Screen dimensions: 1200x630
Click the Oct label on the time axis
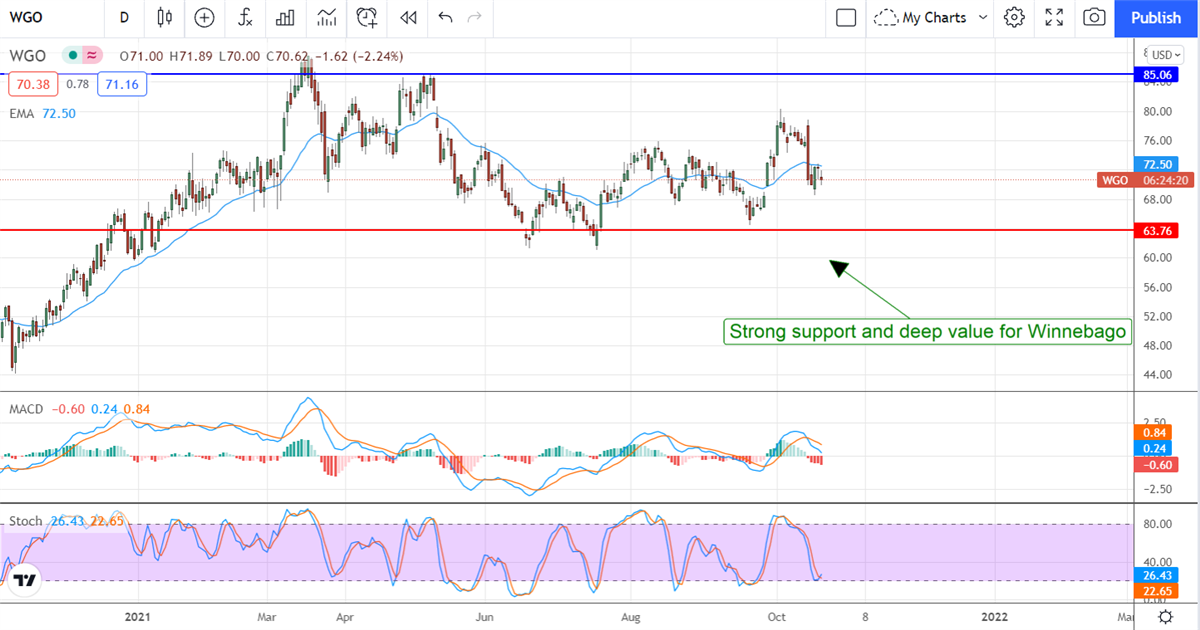[777, 617]
